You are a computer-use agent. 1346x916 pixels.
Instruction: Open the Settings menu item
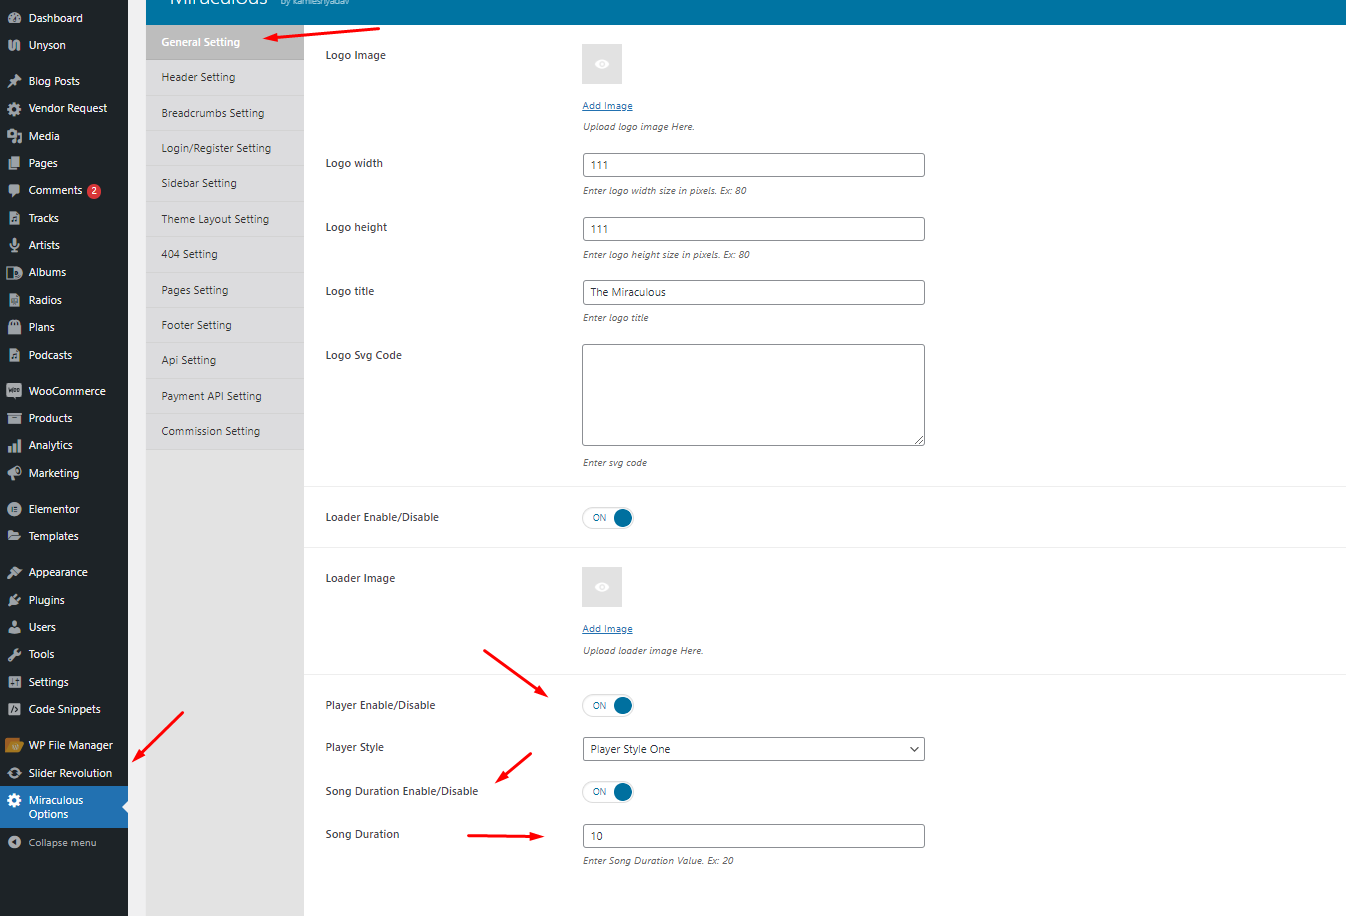pos(64,682)
